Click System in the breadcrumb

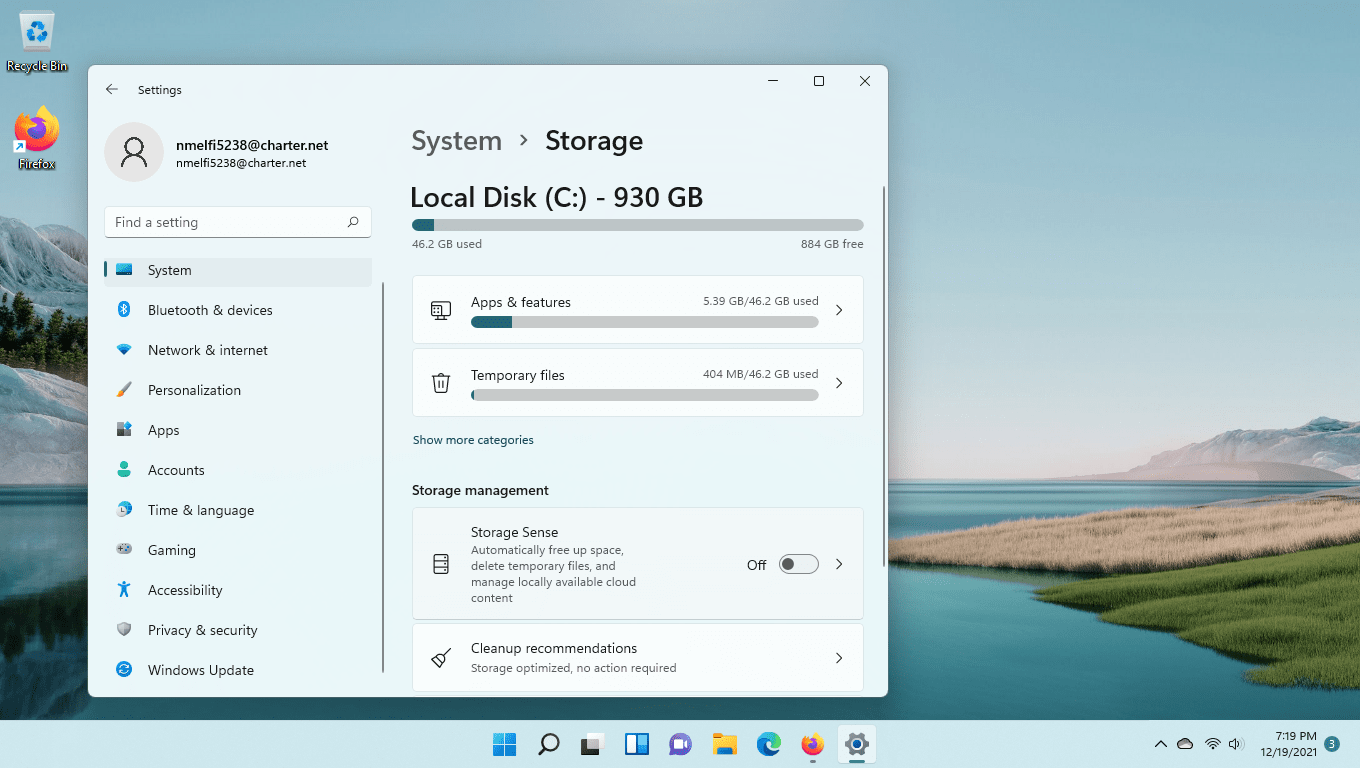point(457,141)
